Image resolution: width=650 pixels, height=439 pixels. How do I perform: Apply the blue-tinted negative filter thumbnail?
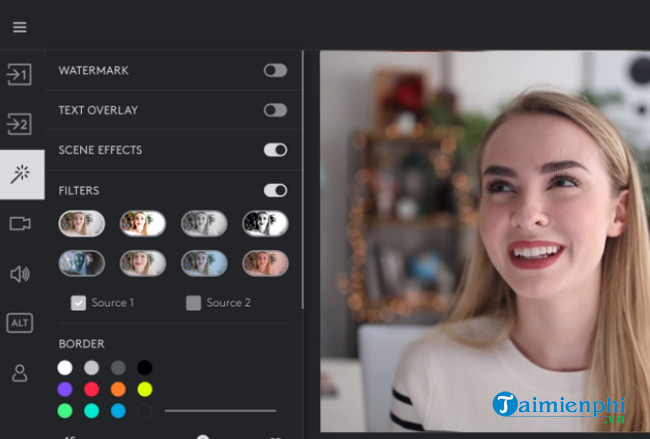(x=82, y=263)
